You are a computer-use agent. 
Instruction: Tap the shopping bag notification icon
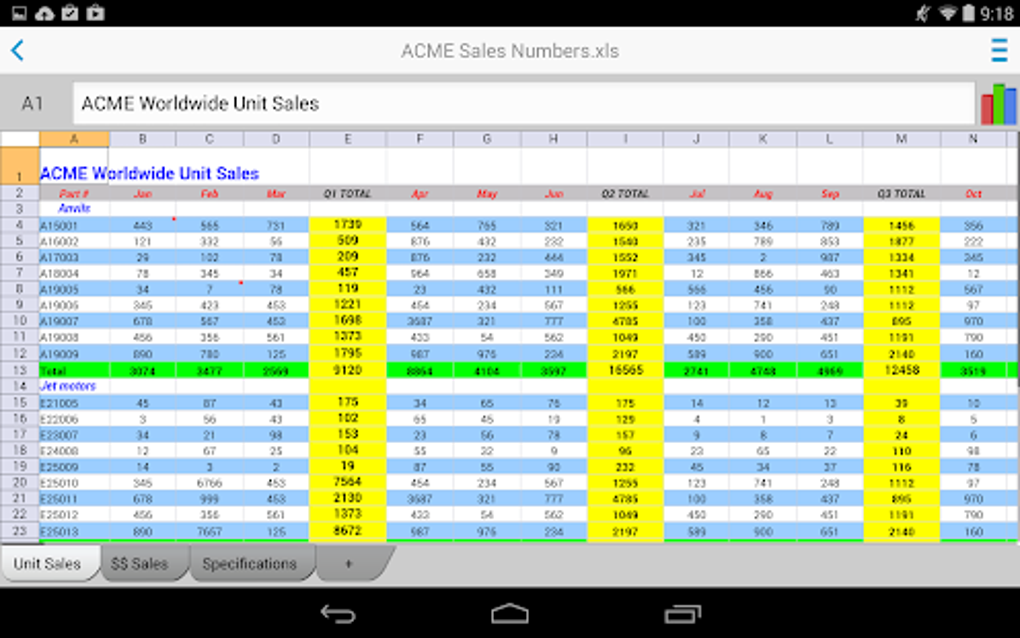click(96, 13)
